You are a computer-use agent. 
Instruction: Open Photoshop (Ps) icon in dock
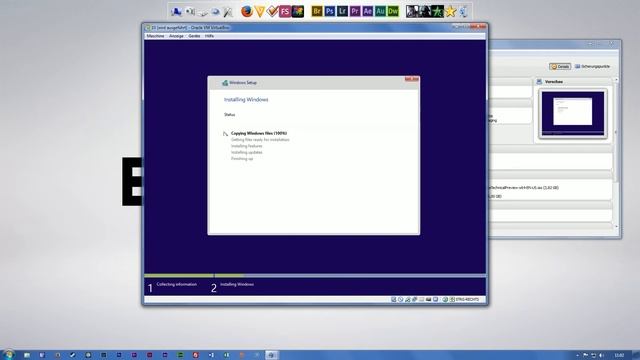329,11
